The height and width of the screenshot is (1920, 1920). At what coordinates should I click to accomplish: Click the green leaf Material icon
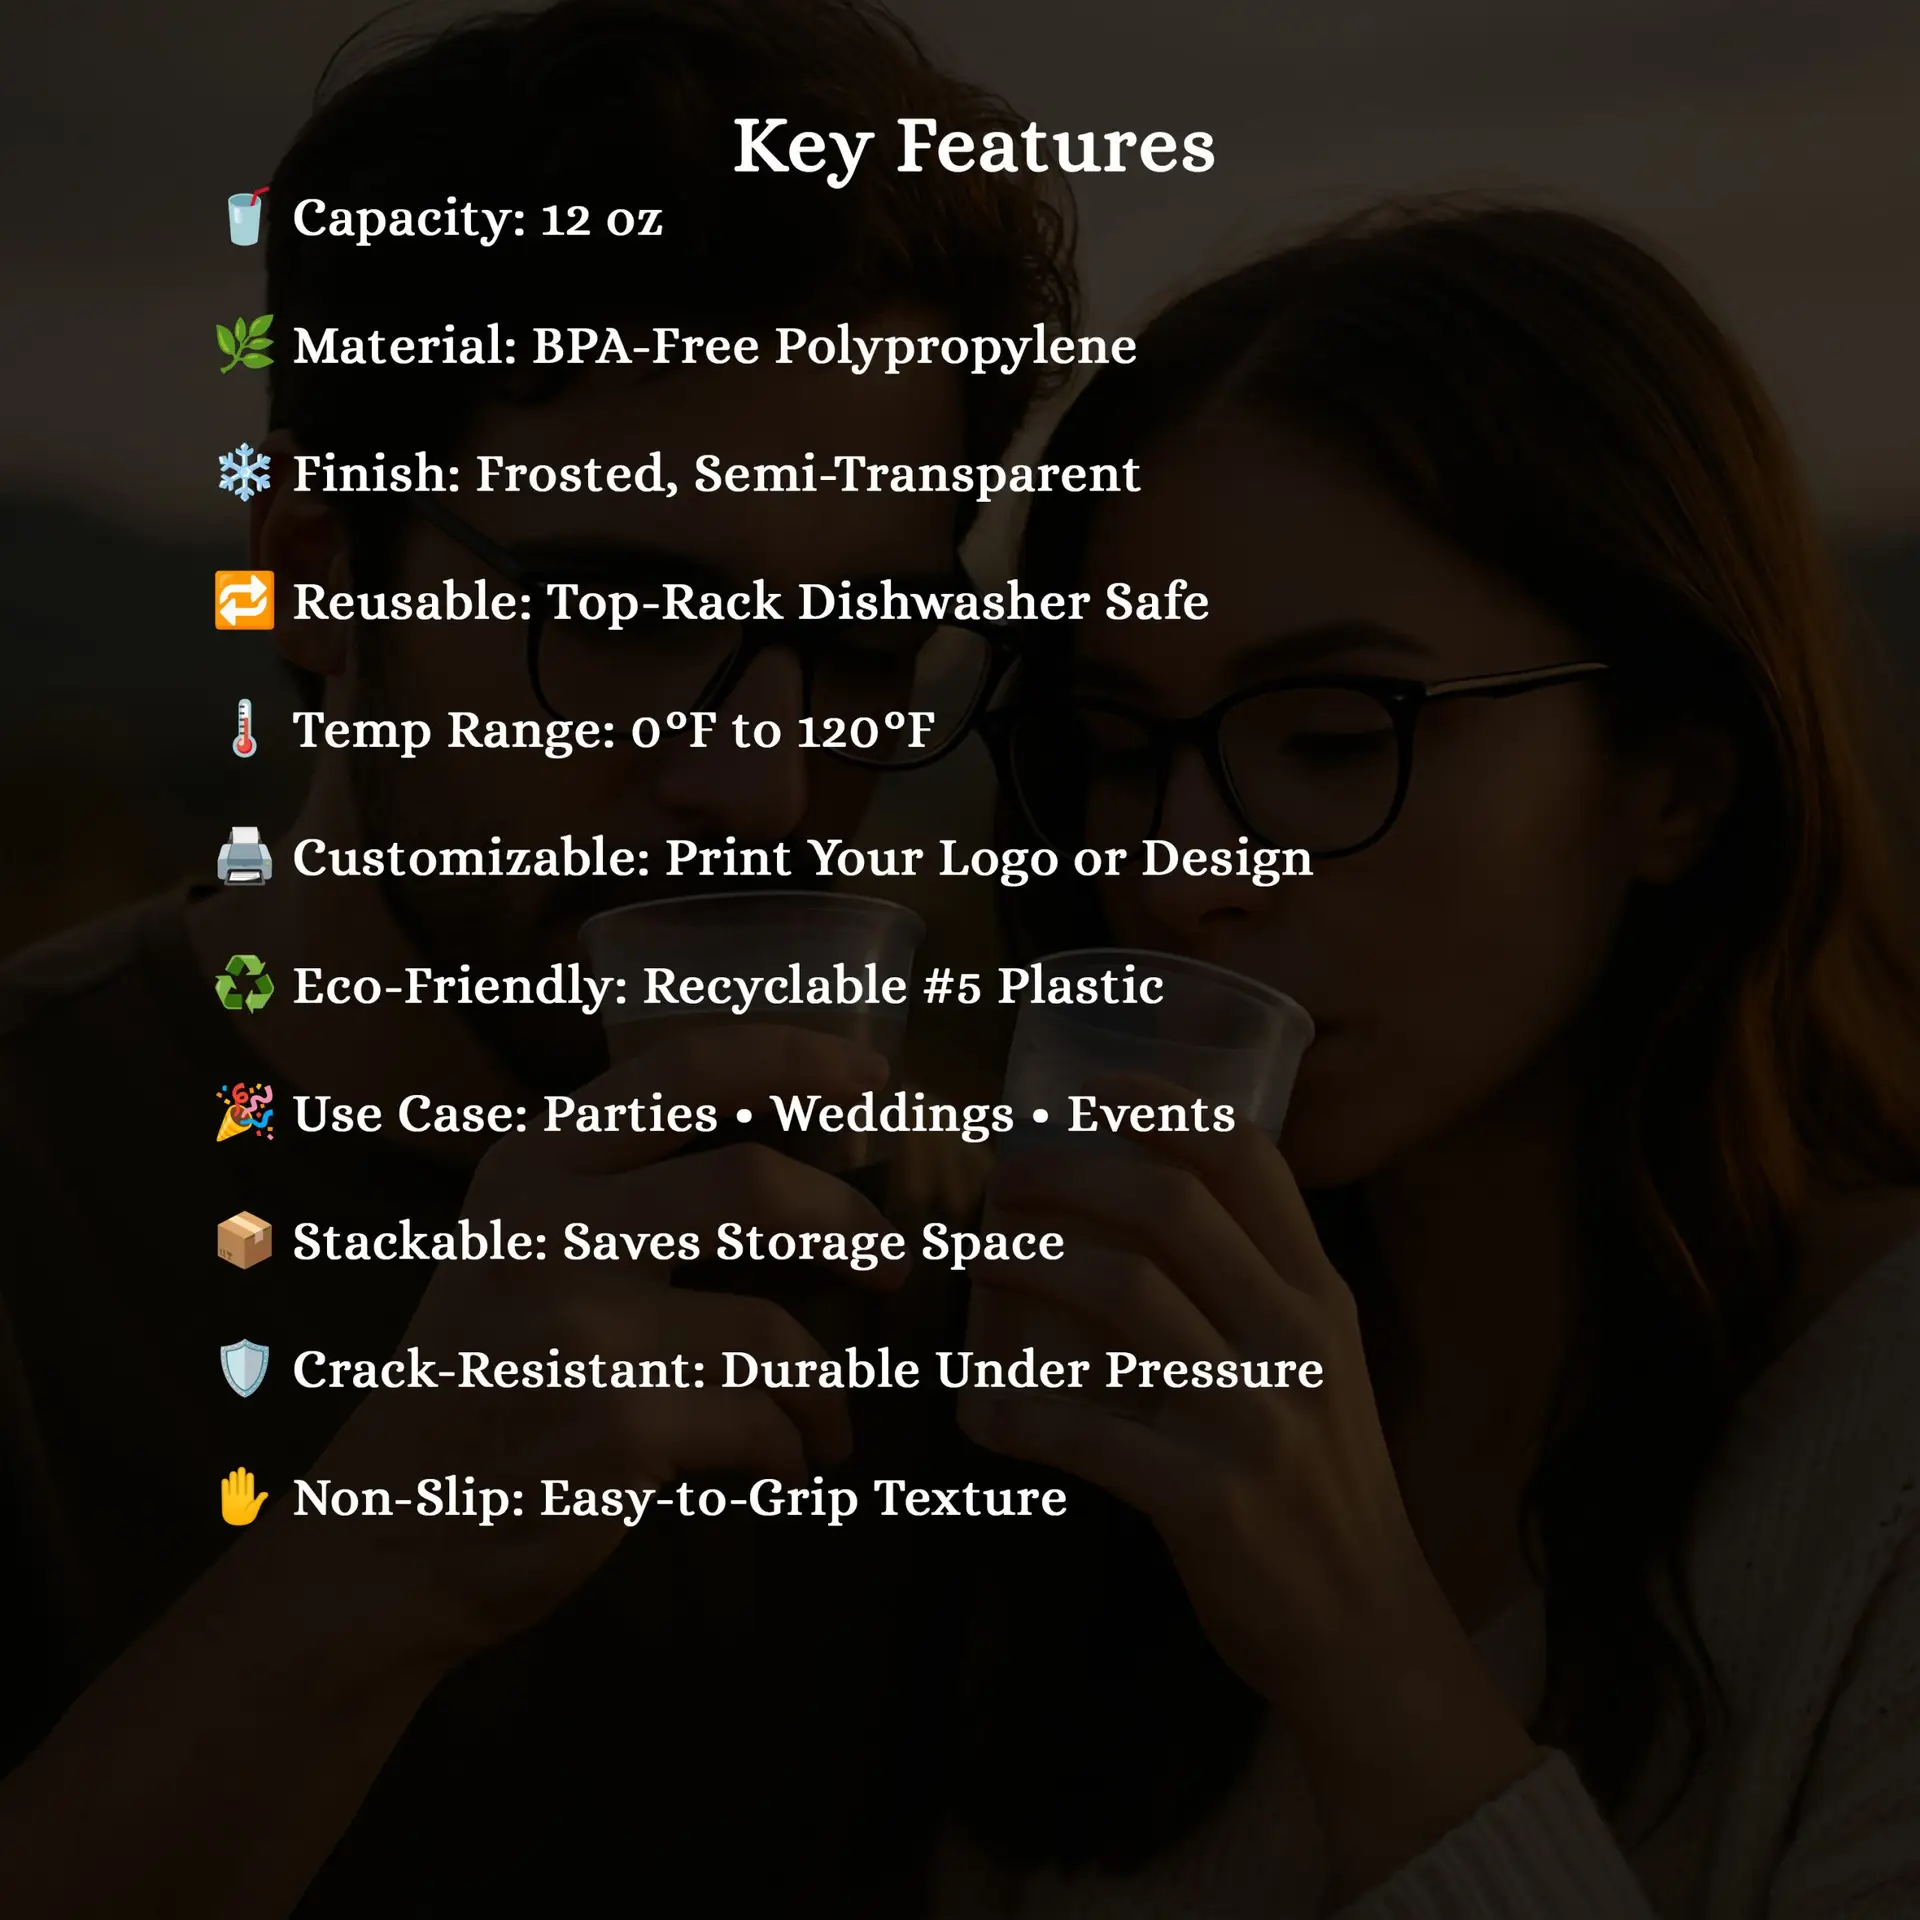click(x=245, y=345)
